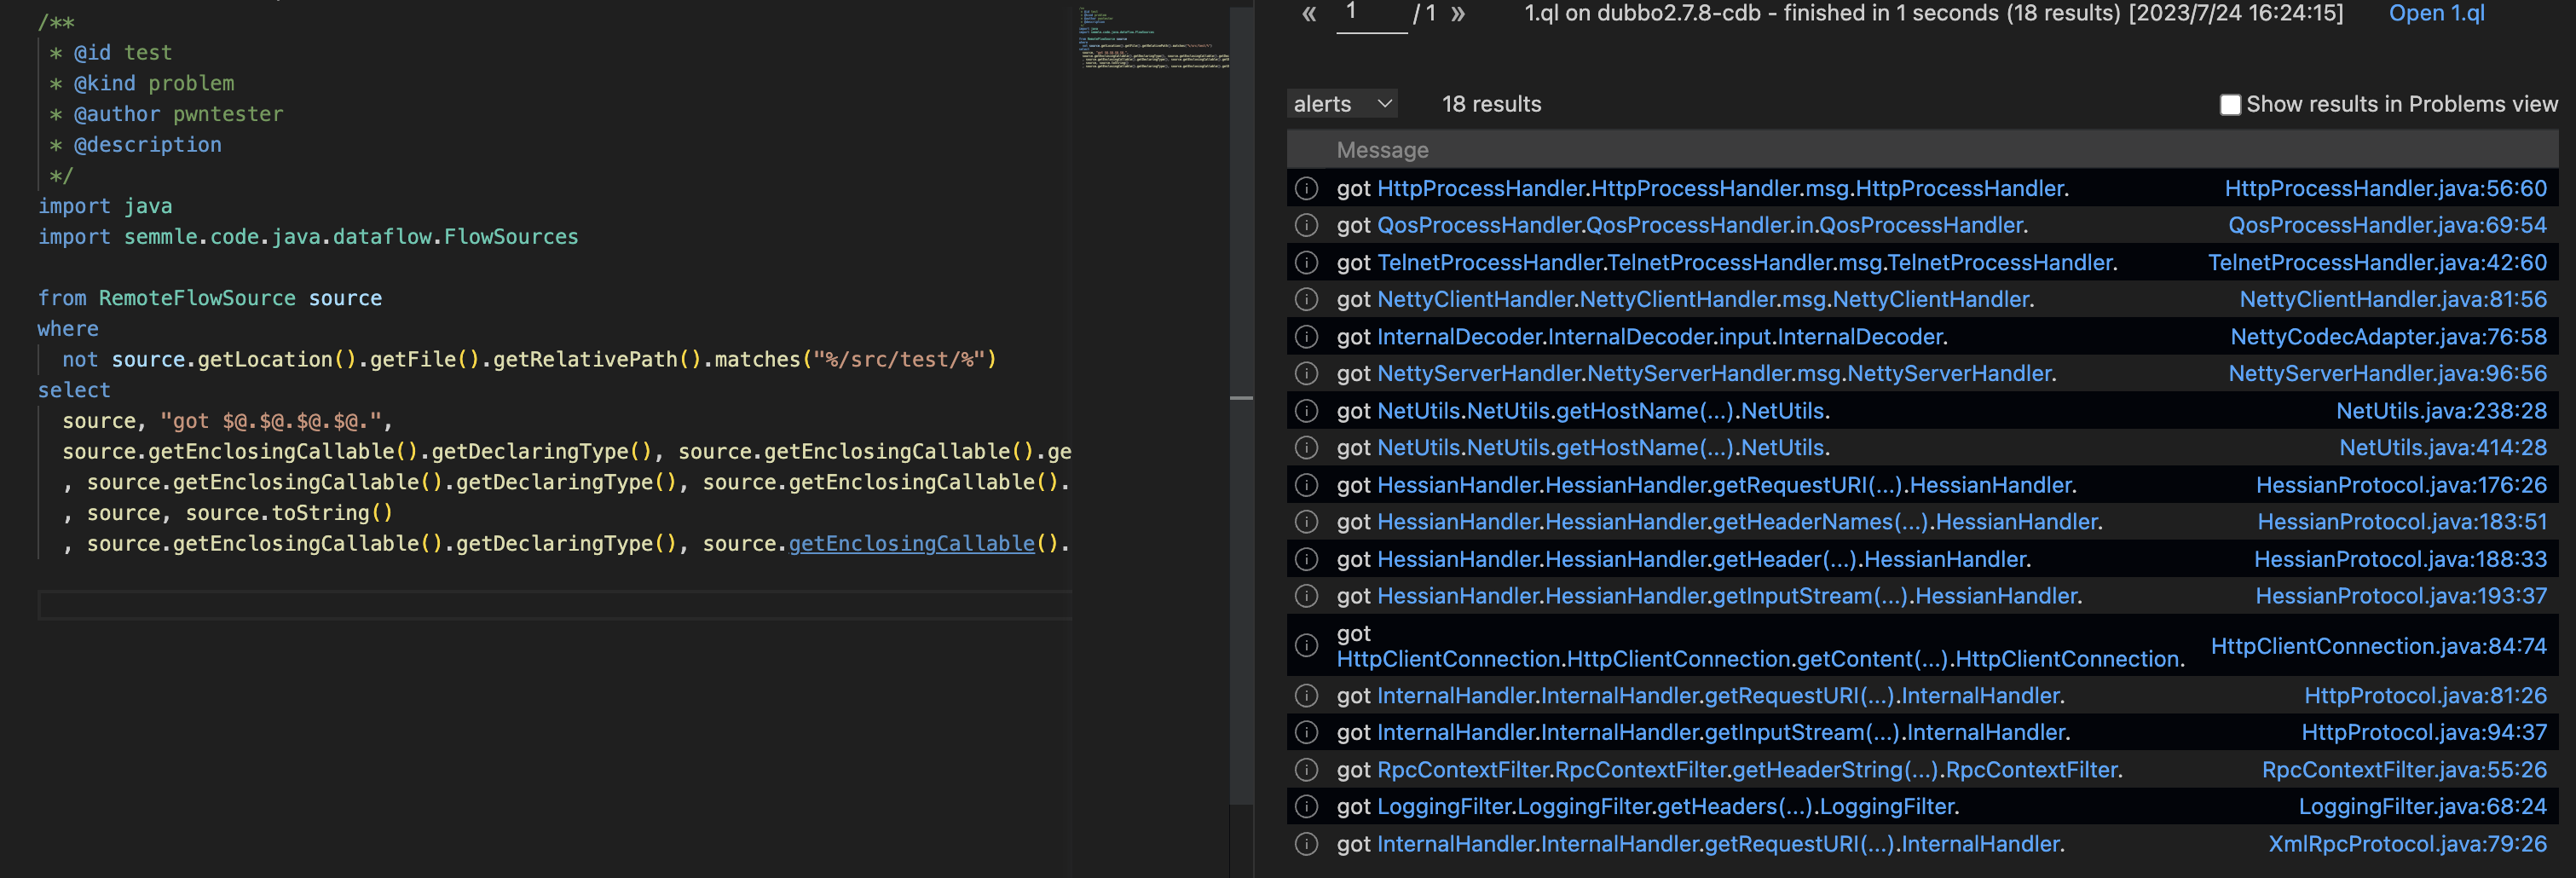Viewport: 2576px width, 878px height.
Task: Click info icon for NettyClientHandler result row
Action: (x=1306, y=299)
